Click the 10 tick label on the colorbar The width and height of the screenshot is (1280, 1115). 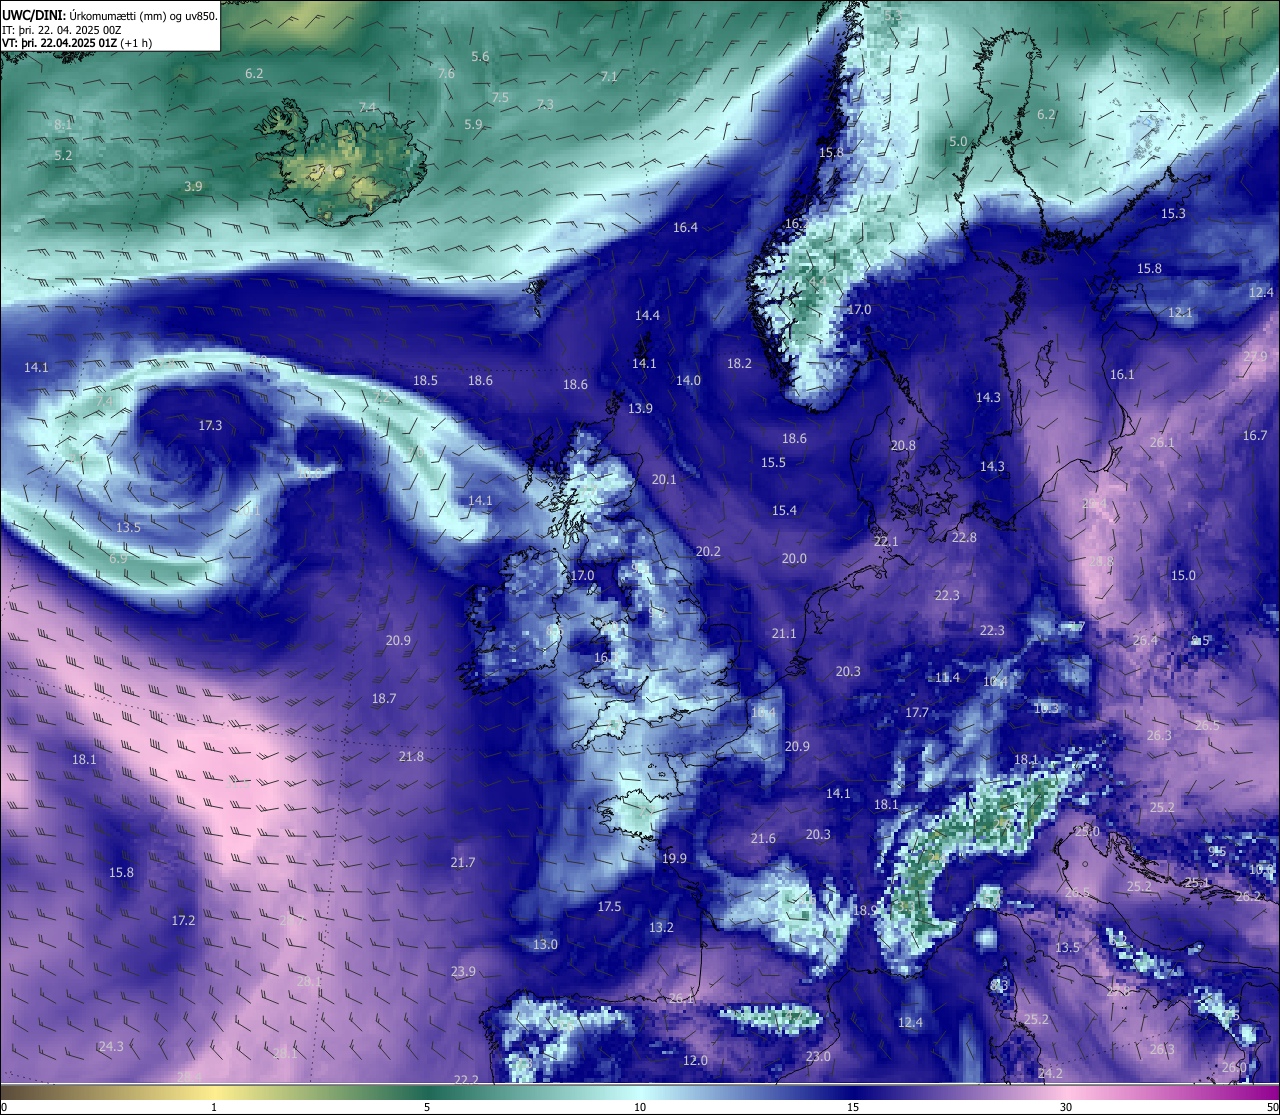(x=639, y=1107)
